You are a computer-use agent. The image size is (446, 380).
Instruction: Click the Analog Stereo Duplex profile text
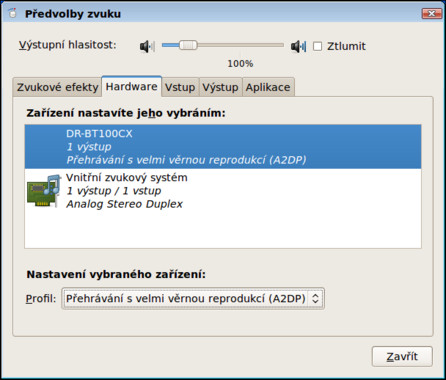124,204
